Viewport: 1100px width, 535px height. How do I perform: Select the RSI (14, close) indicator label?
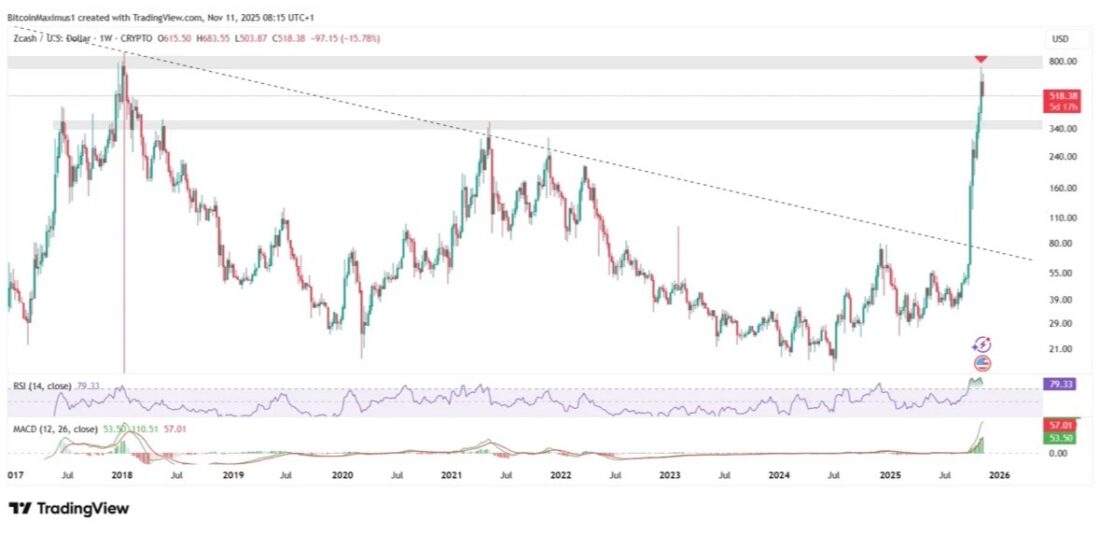pyautogui.click(x=40, y=383)
